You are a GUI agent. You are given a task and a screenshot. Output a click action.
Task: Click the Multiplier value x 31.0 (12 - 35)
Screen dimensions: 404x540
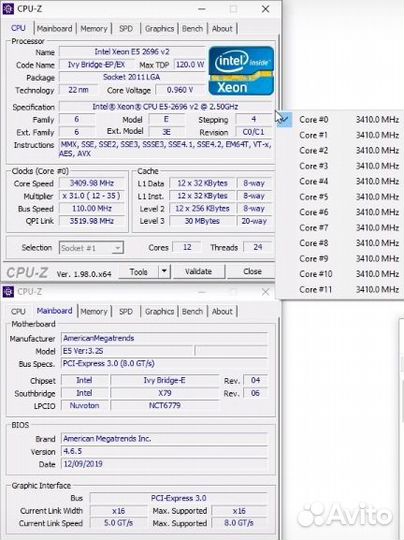pyautogui.click(x=92, y=196)
